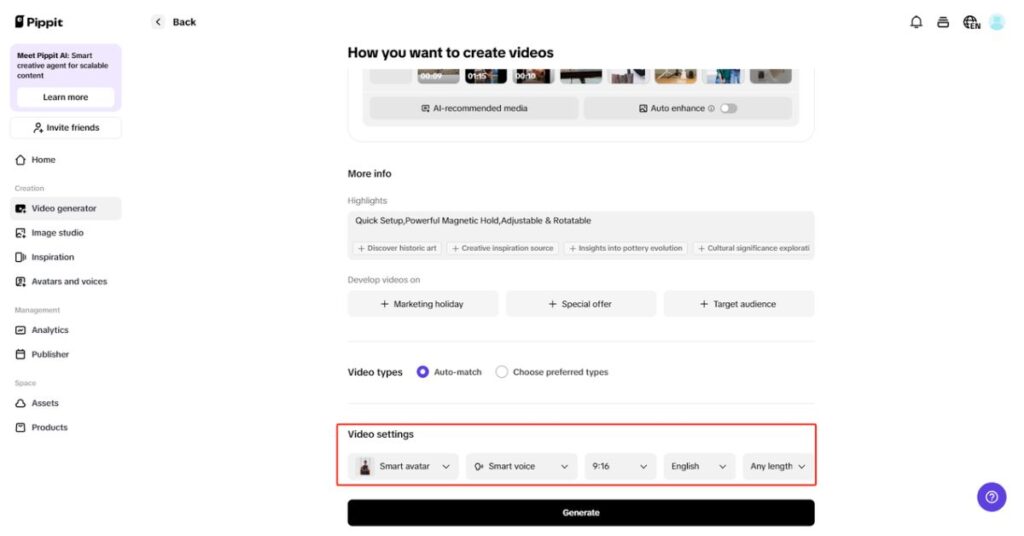The height and width of the screenshot is (536, 1024).
Task: Open the notifications bell
Action: (x=916, y=22)
